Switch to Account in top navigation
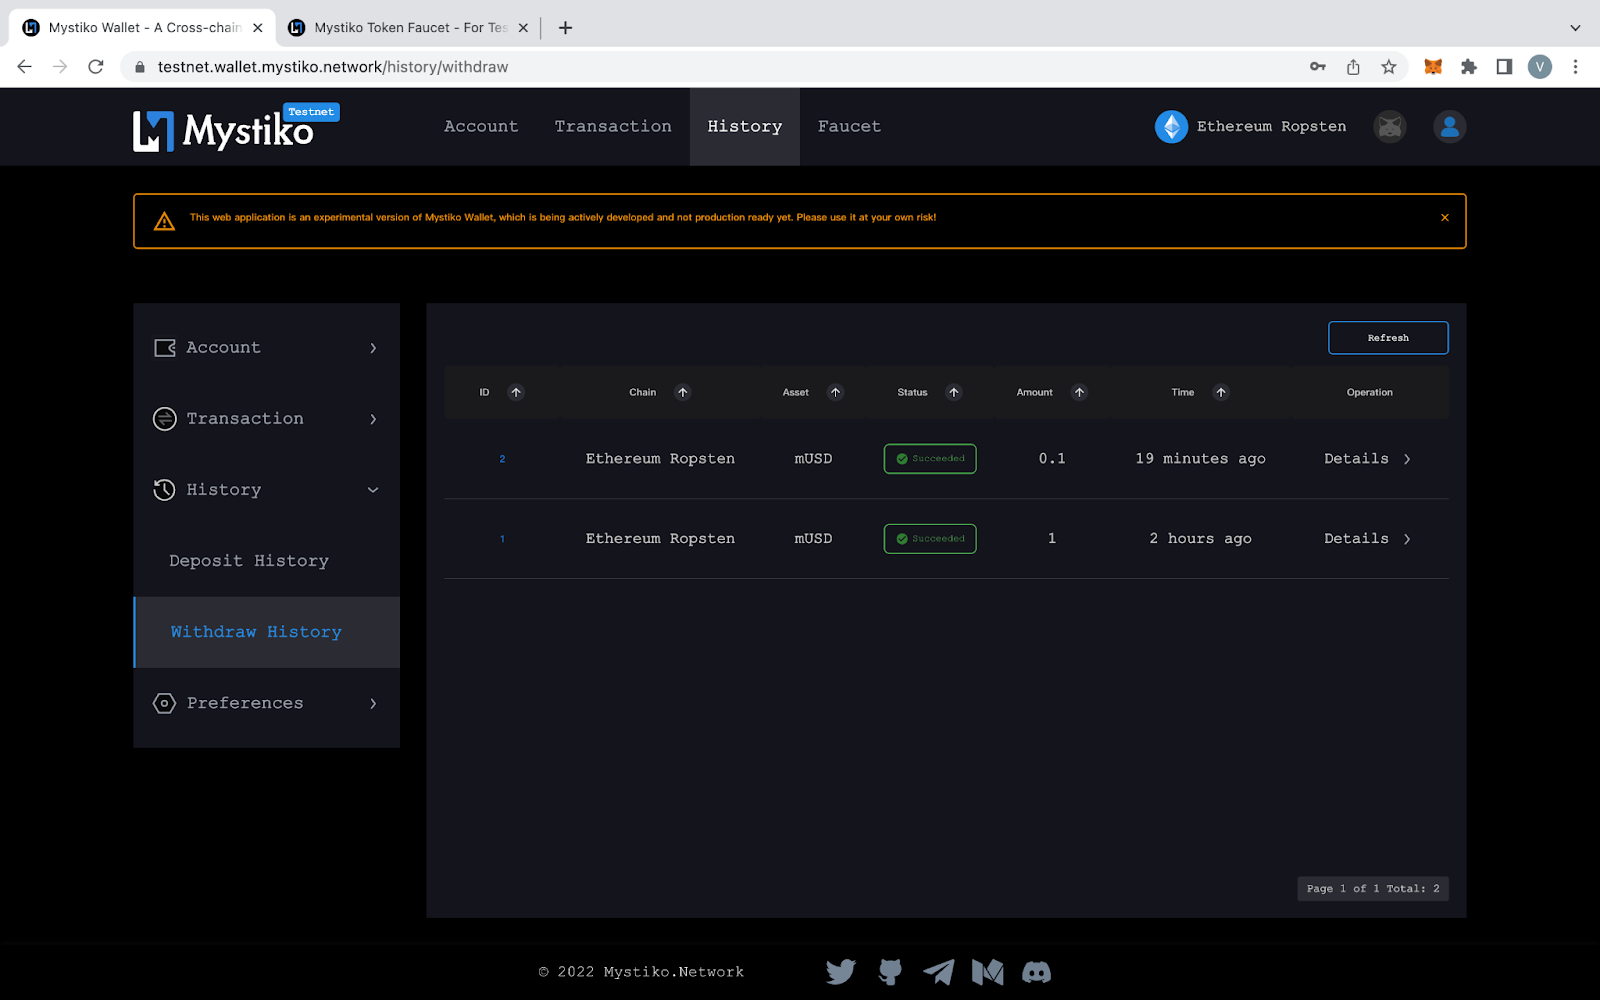The width and height of the screenshot is (1600, 1000). click(x=481, y=127)
